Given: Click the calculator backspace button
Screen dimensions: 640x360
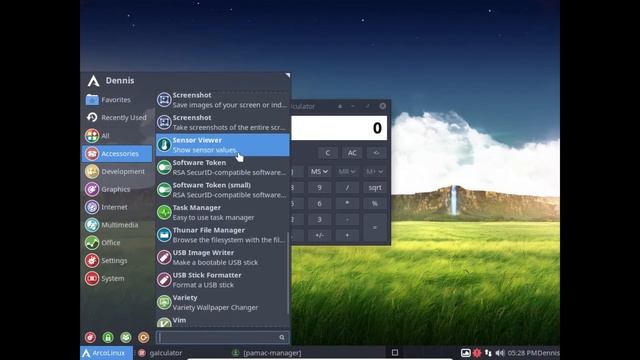Looking at the screenshot, I should [376, 153].
